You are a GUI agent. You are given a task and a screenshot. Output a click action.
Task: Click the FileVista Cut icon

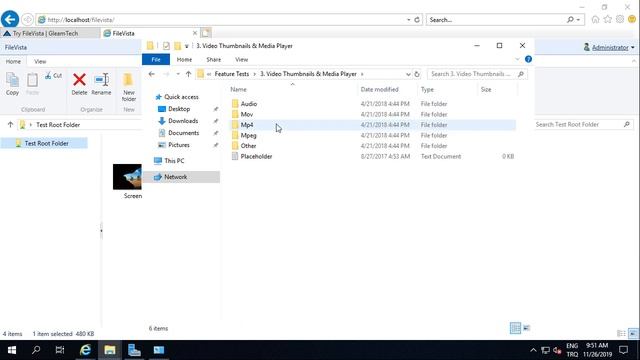(53, 76)
